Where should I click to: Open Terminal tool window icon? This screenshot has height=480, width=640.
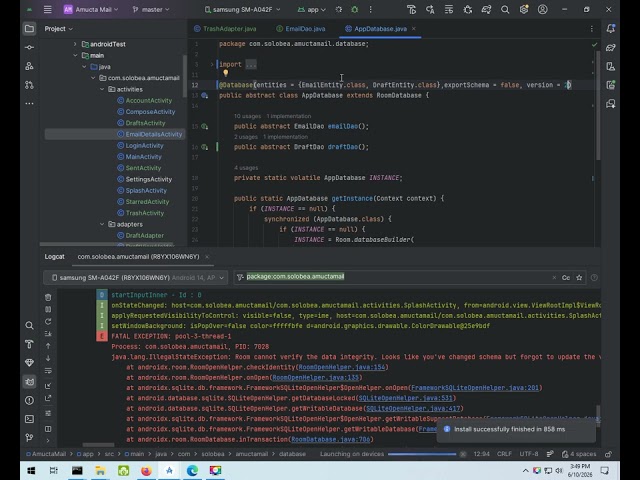pos(29,419)
